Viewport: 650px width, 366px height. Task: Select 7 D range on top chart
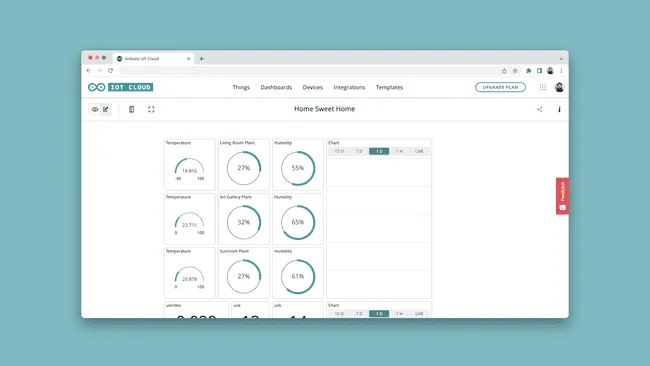pyautogui.click(x=359, y=151)
